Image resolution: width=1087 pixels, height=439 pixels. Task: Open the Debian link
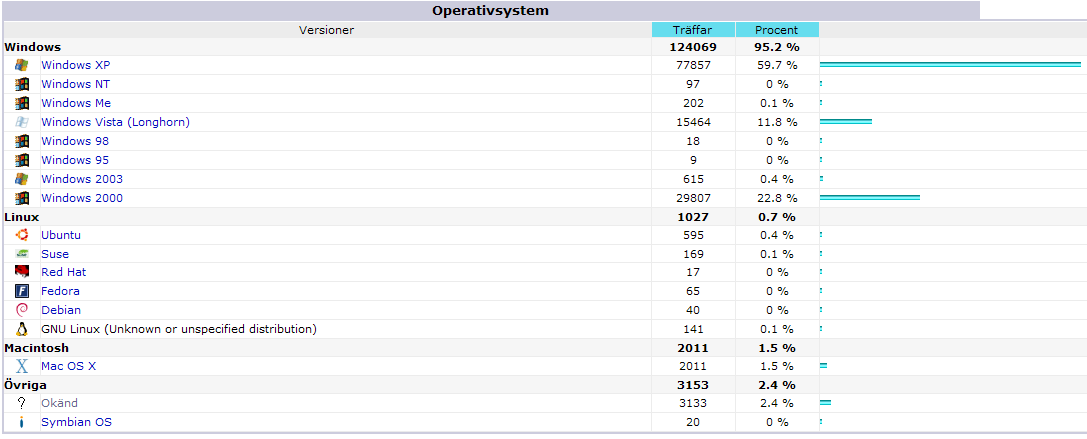(x=61, y=310)
